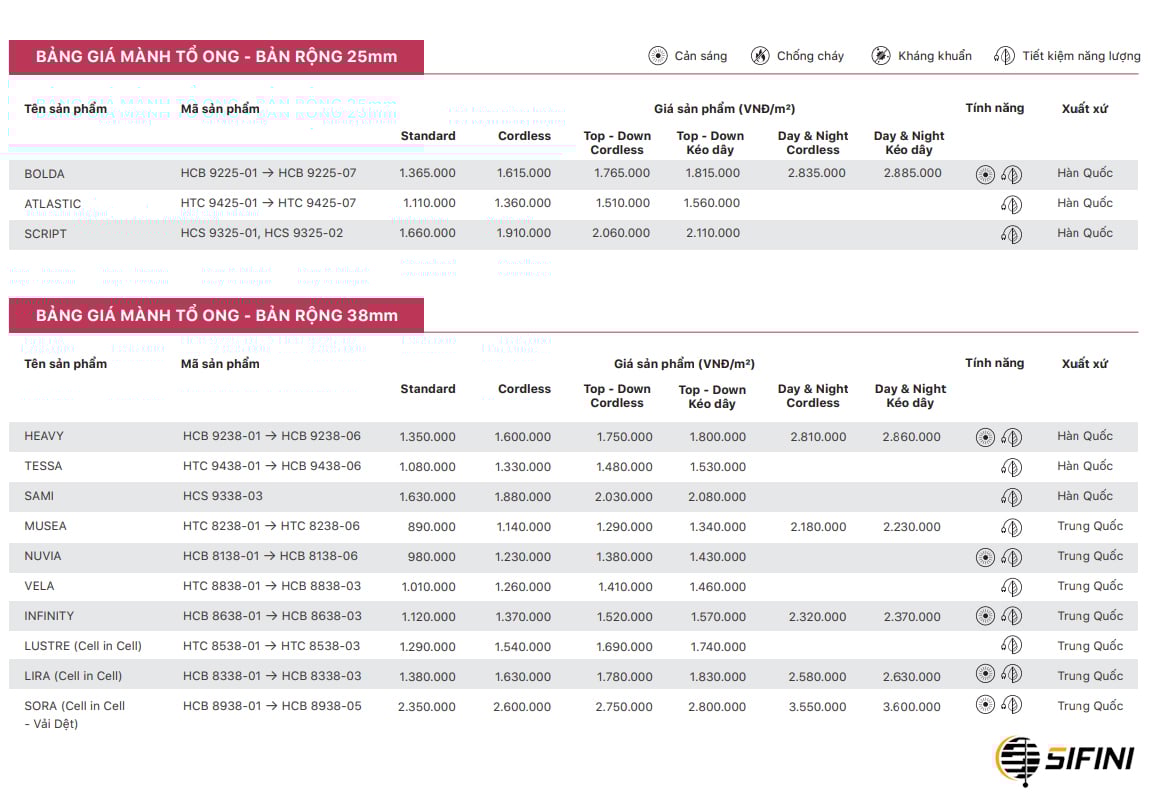Click the light-blocking icon in SORA row

click(x=985, y=706)
